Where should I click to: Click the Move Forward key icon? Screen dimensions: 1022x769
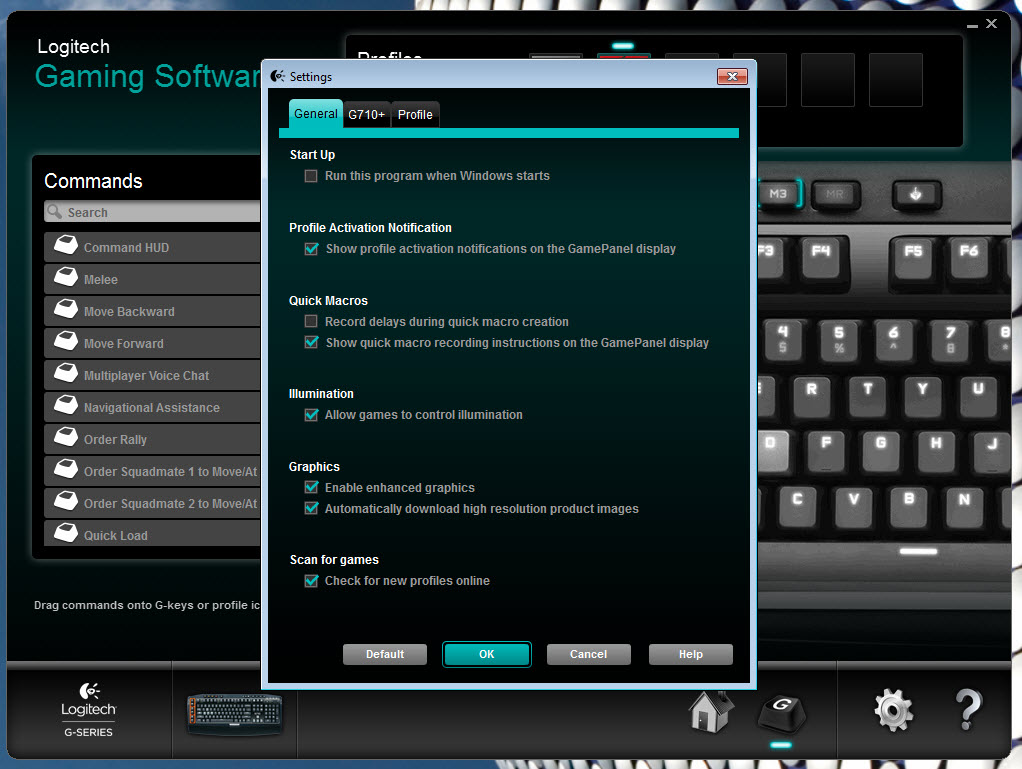pos(66,341)
